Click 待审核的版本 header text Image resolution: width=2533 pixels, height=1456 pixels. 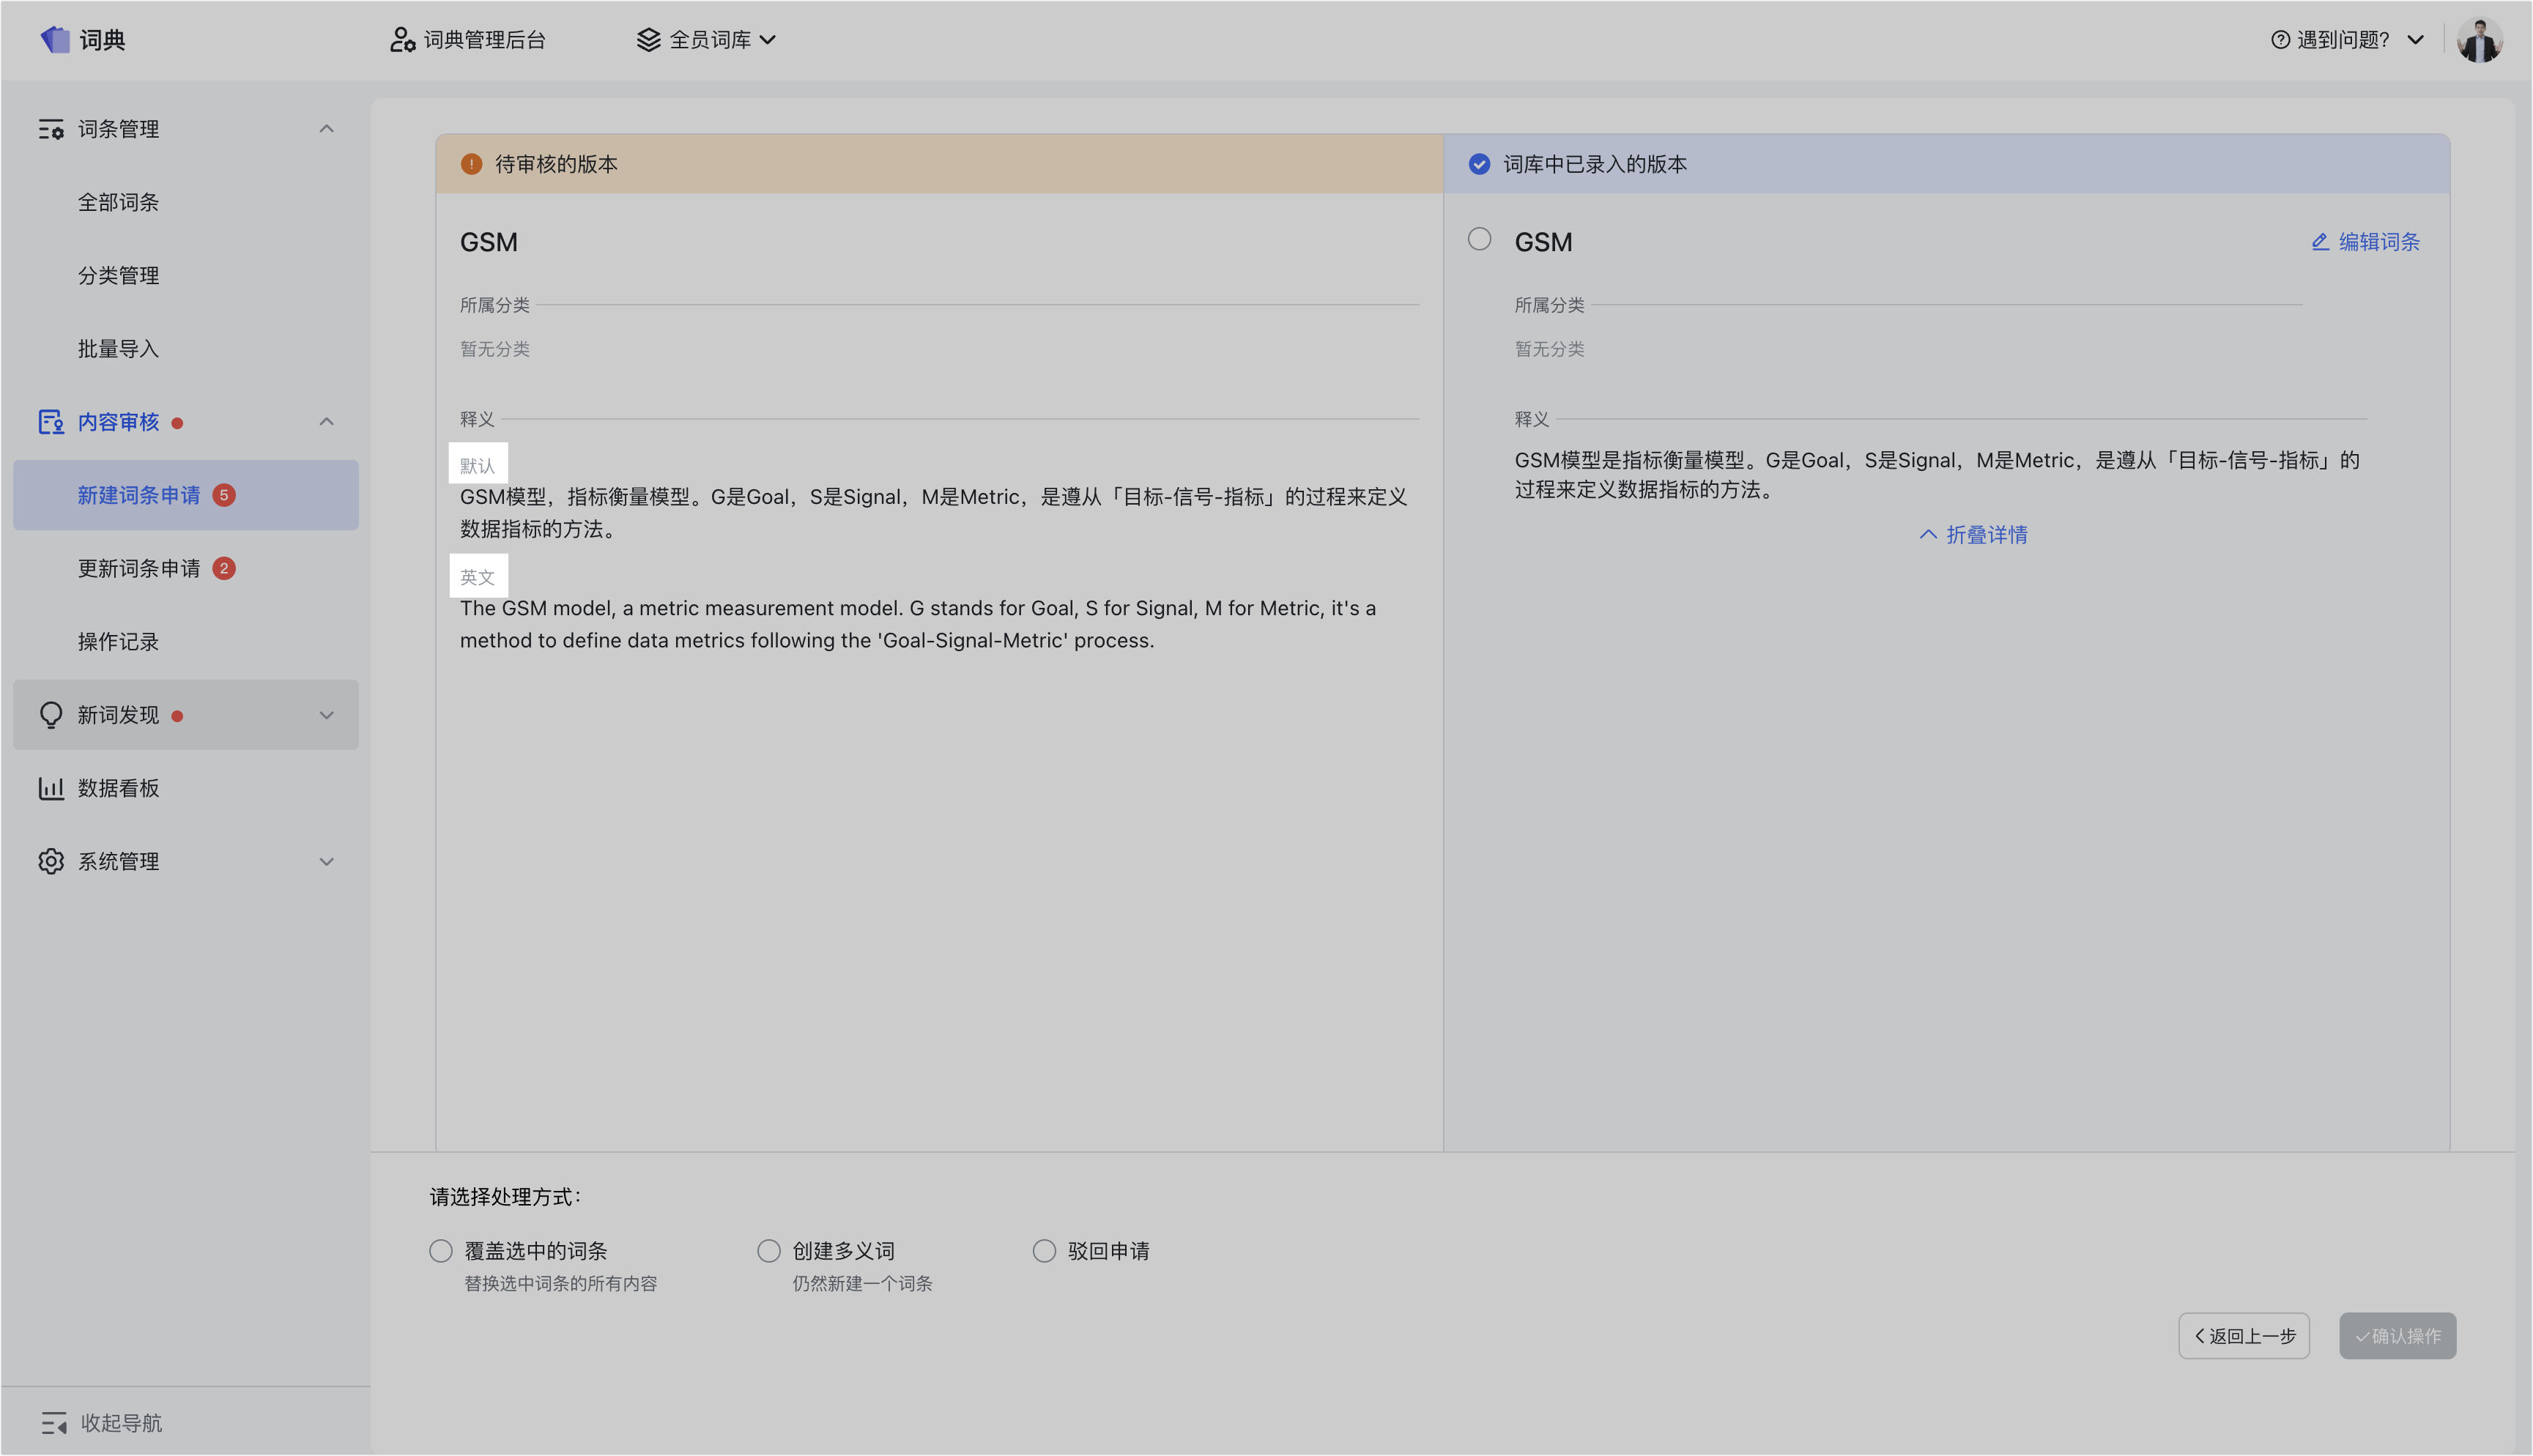556,164
